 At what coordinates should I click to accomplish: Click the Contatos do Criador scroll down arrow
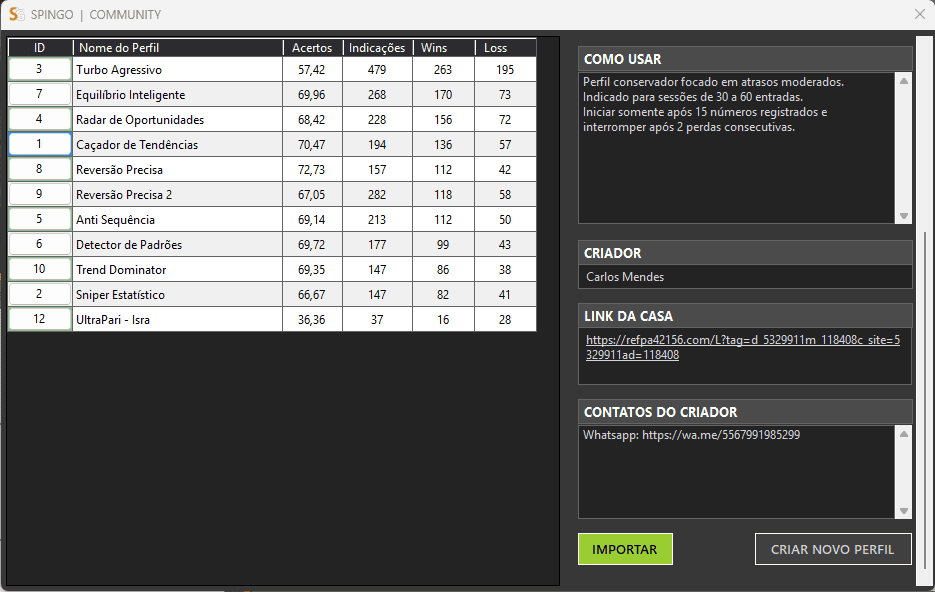904,511
